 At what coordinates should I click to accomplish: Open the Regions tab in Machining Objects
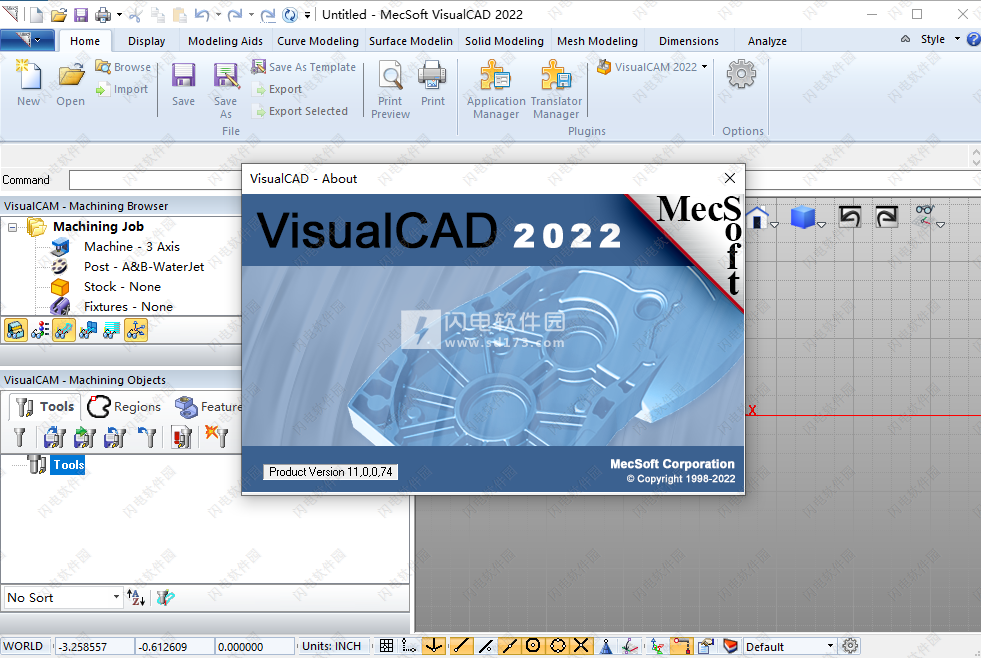pos(125,407)
